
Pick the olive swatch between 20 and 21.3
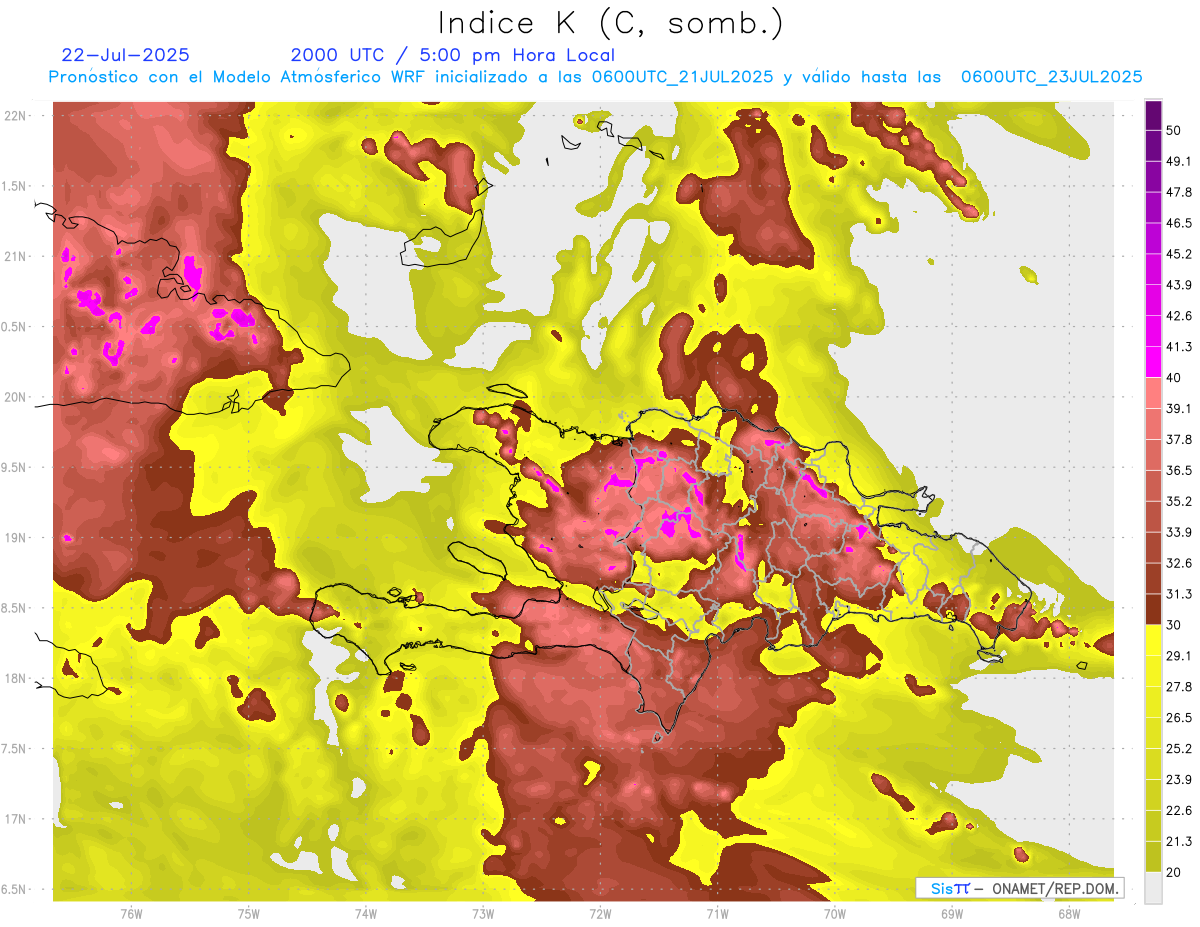[1153, 857]
